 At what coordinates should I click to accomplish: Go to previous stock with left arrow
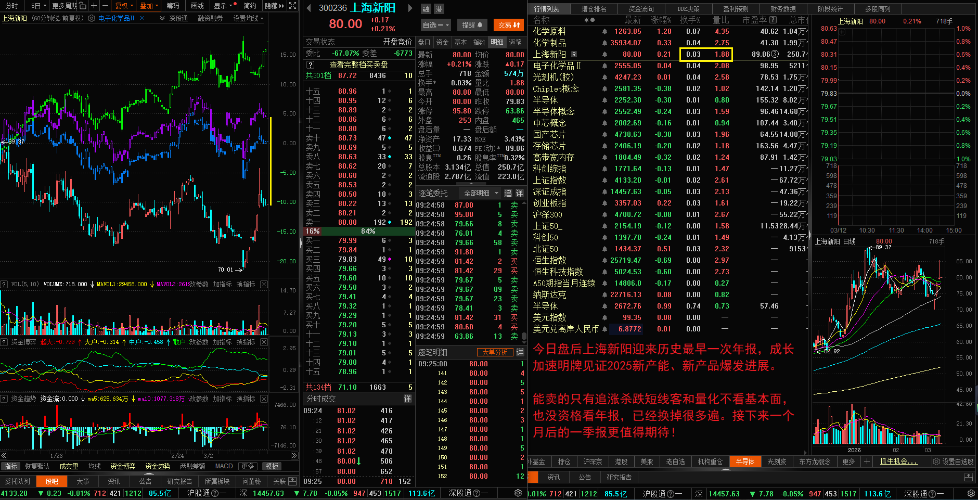coord(309,8)
